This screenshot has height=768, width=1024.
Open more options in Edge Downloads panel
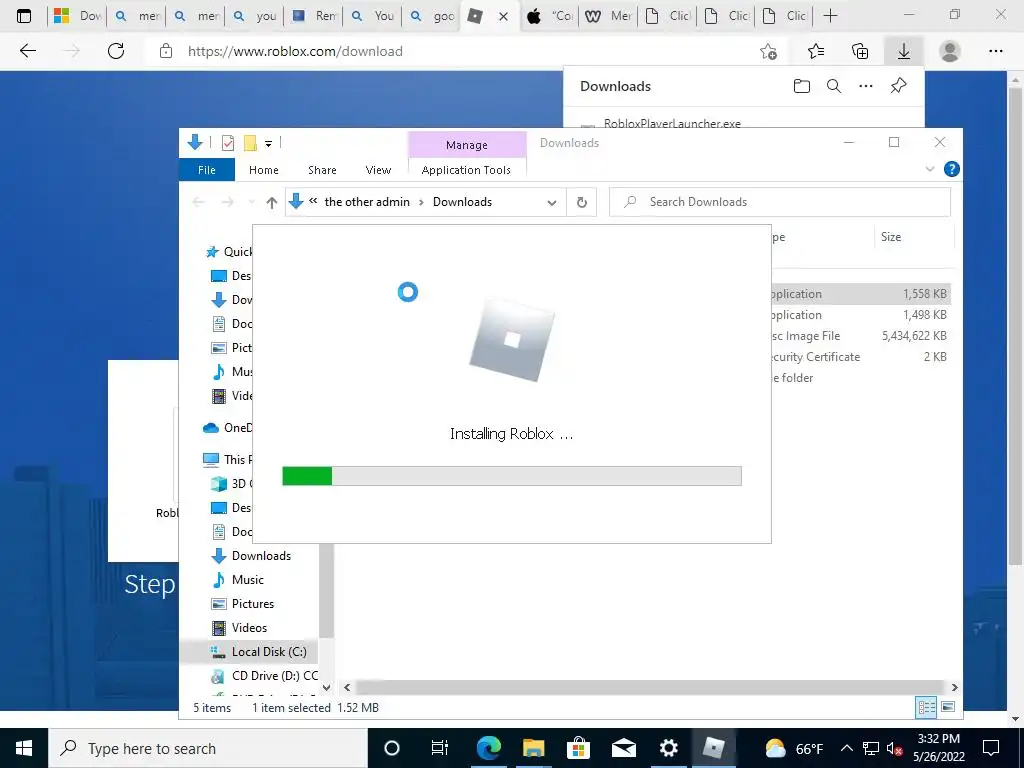pyautogui.click(x=866, y=86)
